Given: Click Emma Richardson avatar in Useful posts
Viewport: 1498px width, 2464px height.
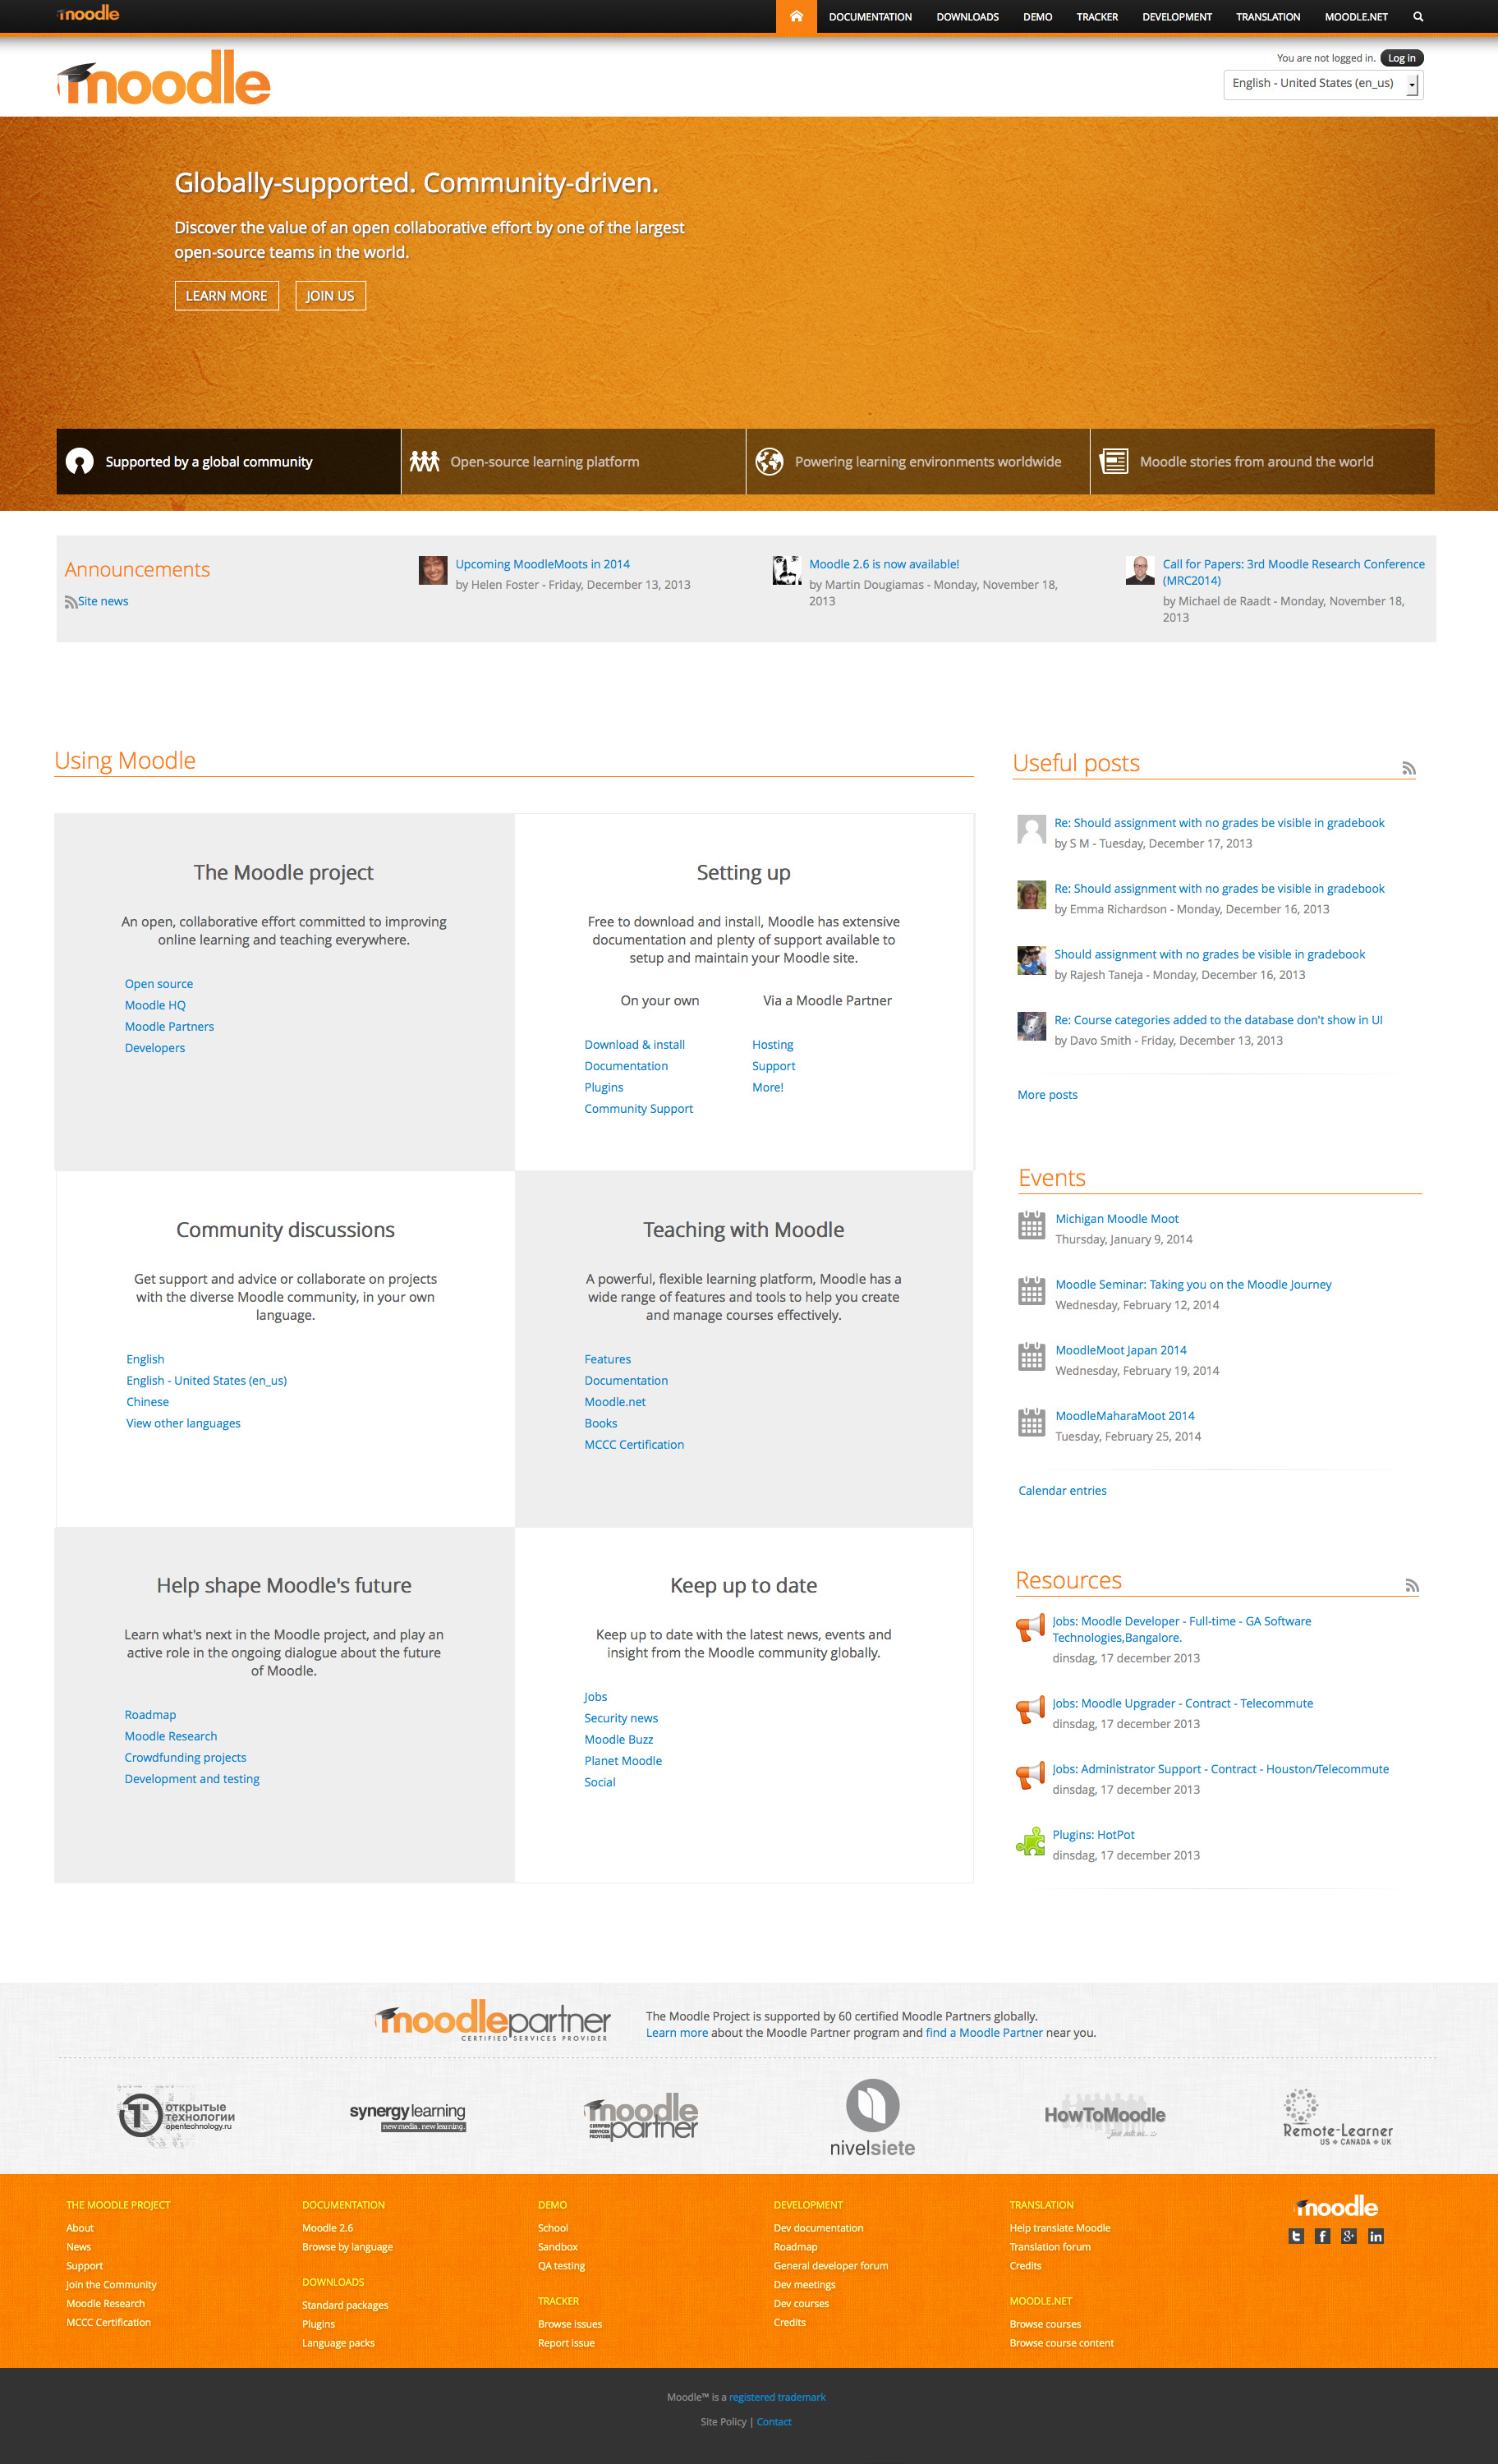Looking at the screenshot, I should tap(1031, 895).
